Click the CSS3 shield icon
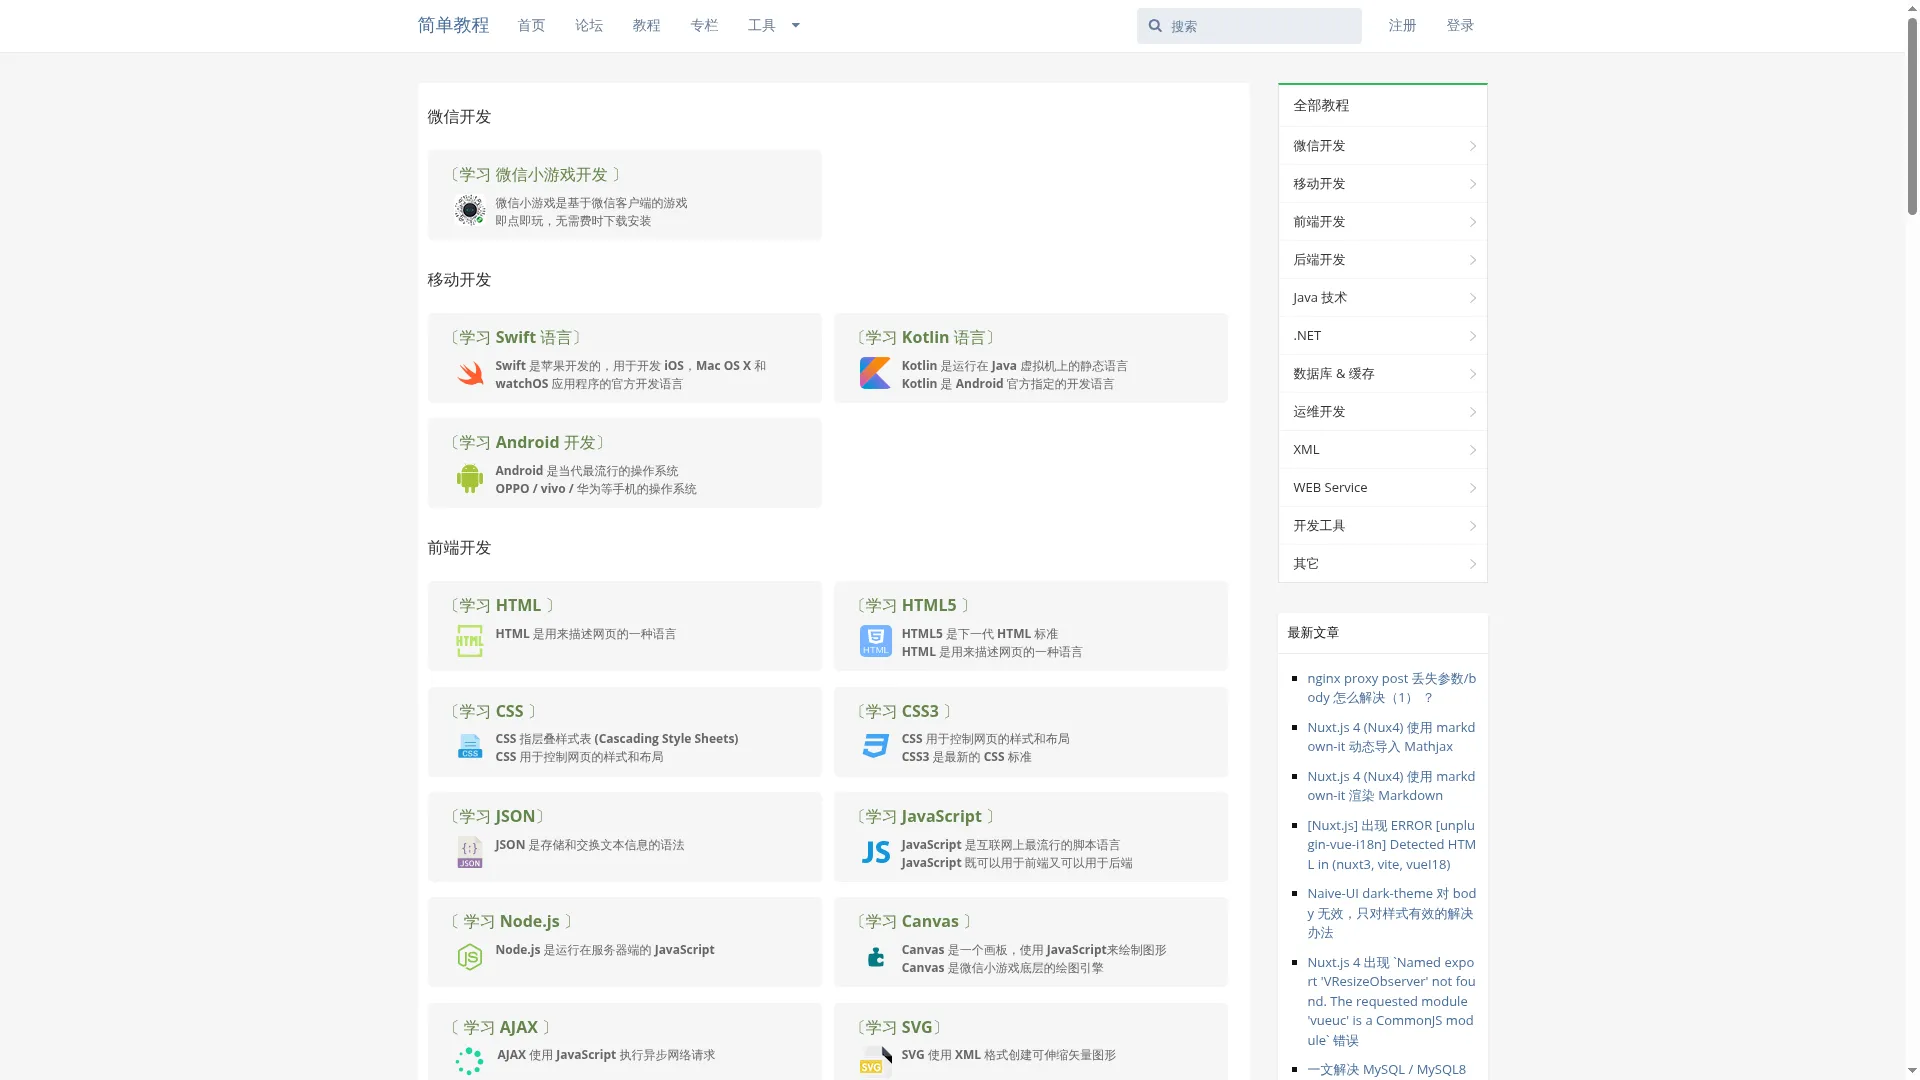The height and width of the screenshot is (1080, 1920). click(x=875, y=746)
